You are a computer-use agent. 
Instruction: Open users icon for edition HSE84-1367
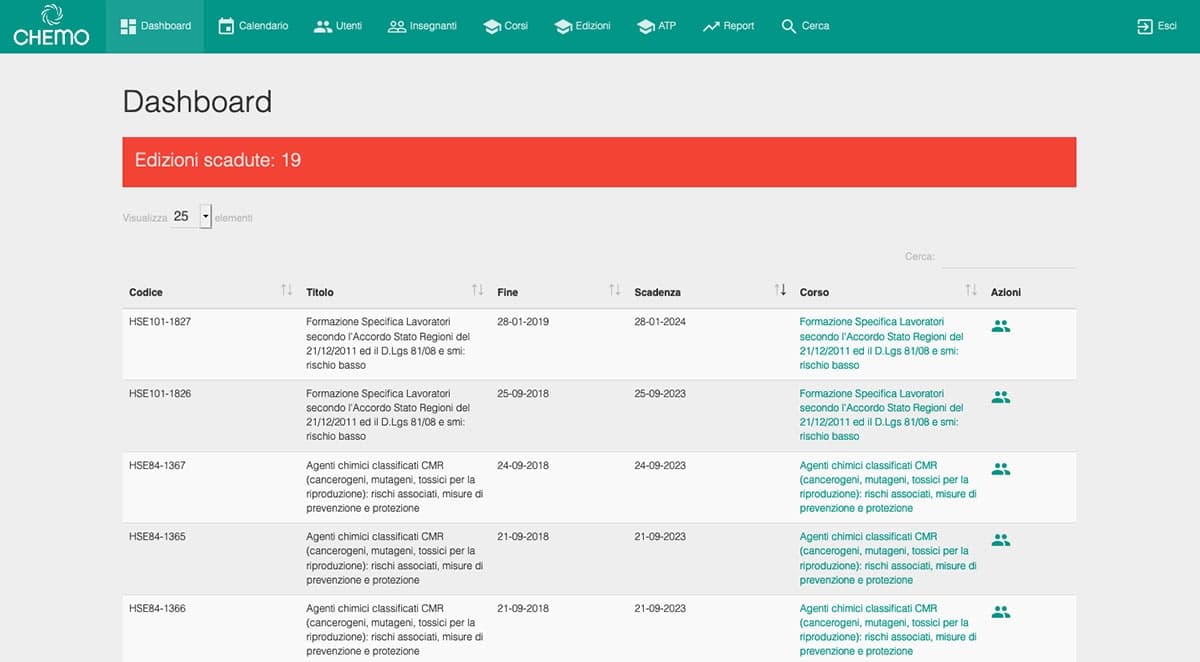pos(1000,469)
